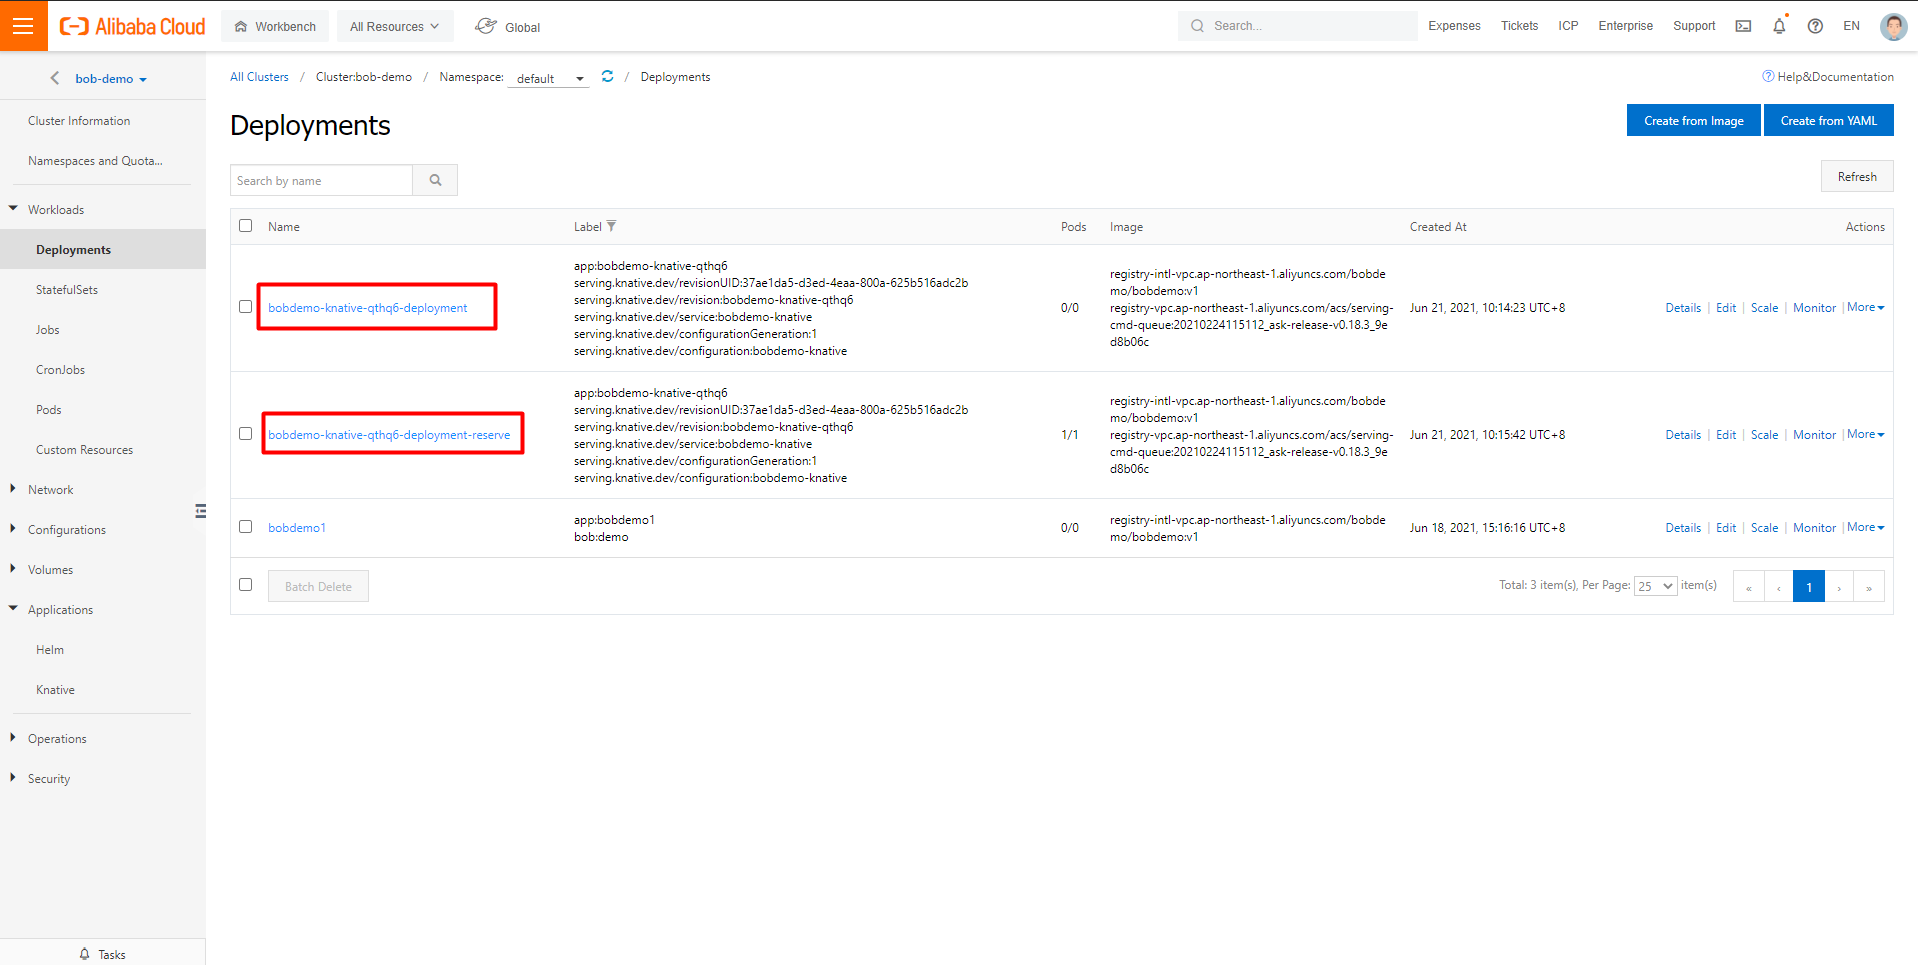
Task: Open the user avatar menu
Action: point(1893,26)
